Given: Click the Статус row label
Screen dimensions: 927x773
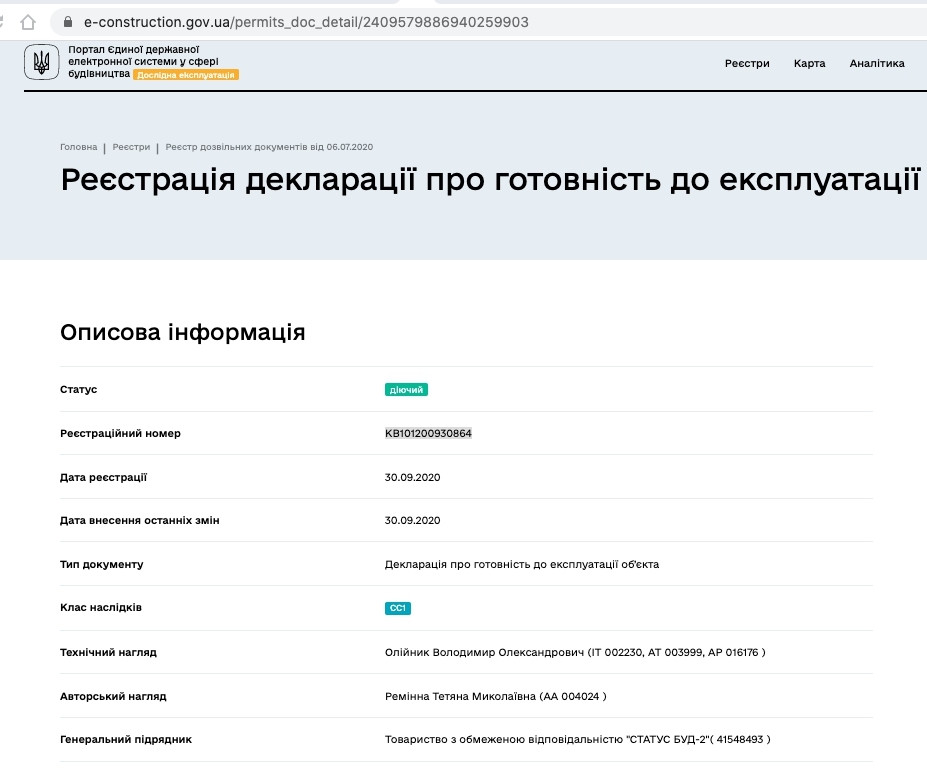Looking at the screenshot, I should tap(79, 389).
